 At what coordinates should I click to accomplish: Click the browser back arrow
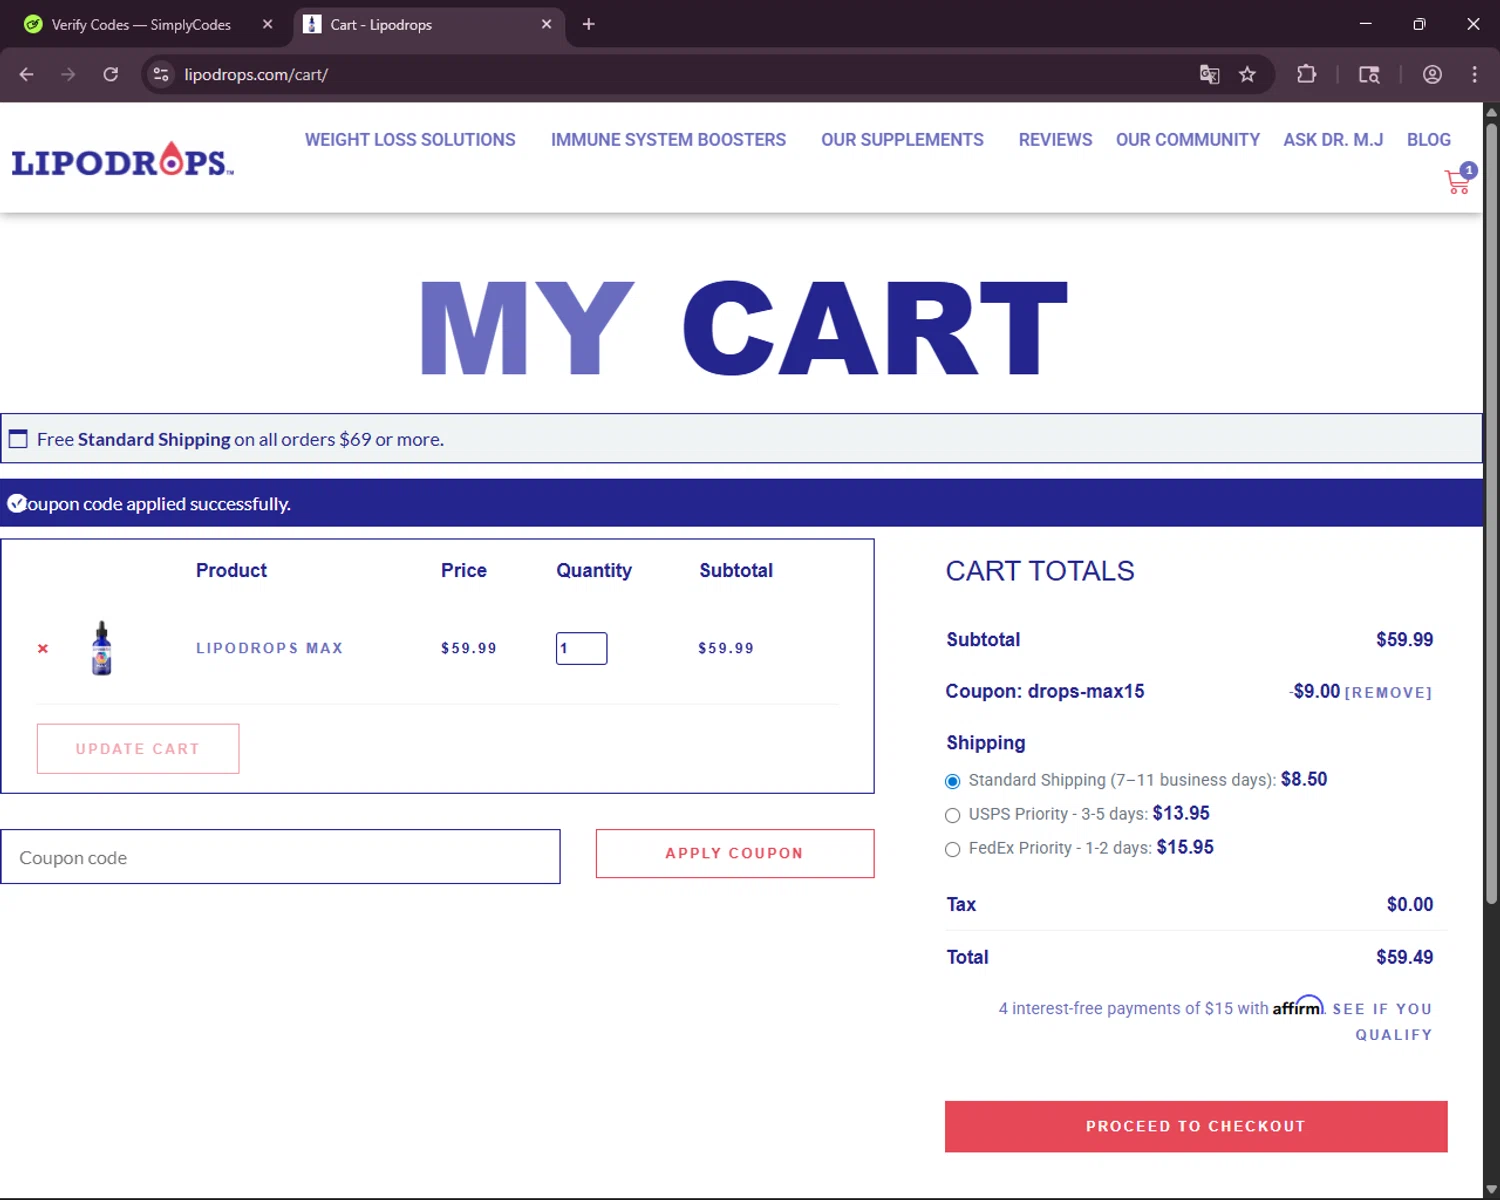click(x=27, y=74)
